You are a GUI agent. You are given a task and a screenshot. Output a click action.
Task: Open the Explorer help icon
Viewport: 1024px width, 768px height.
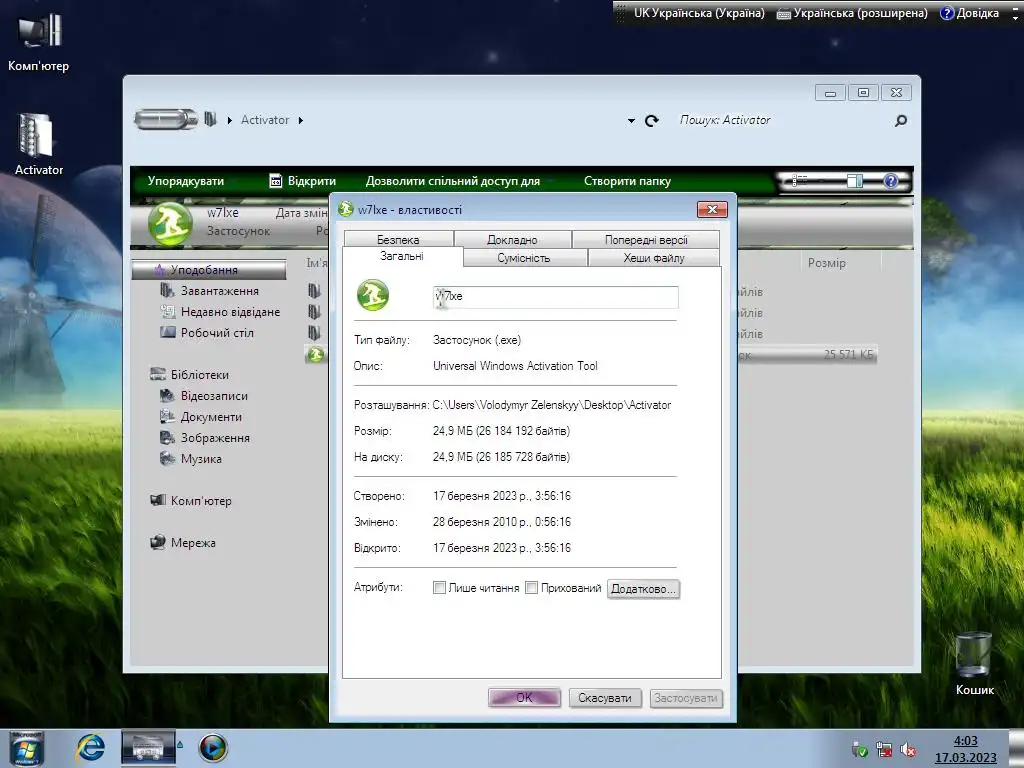click(x=891, y=181)
